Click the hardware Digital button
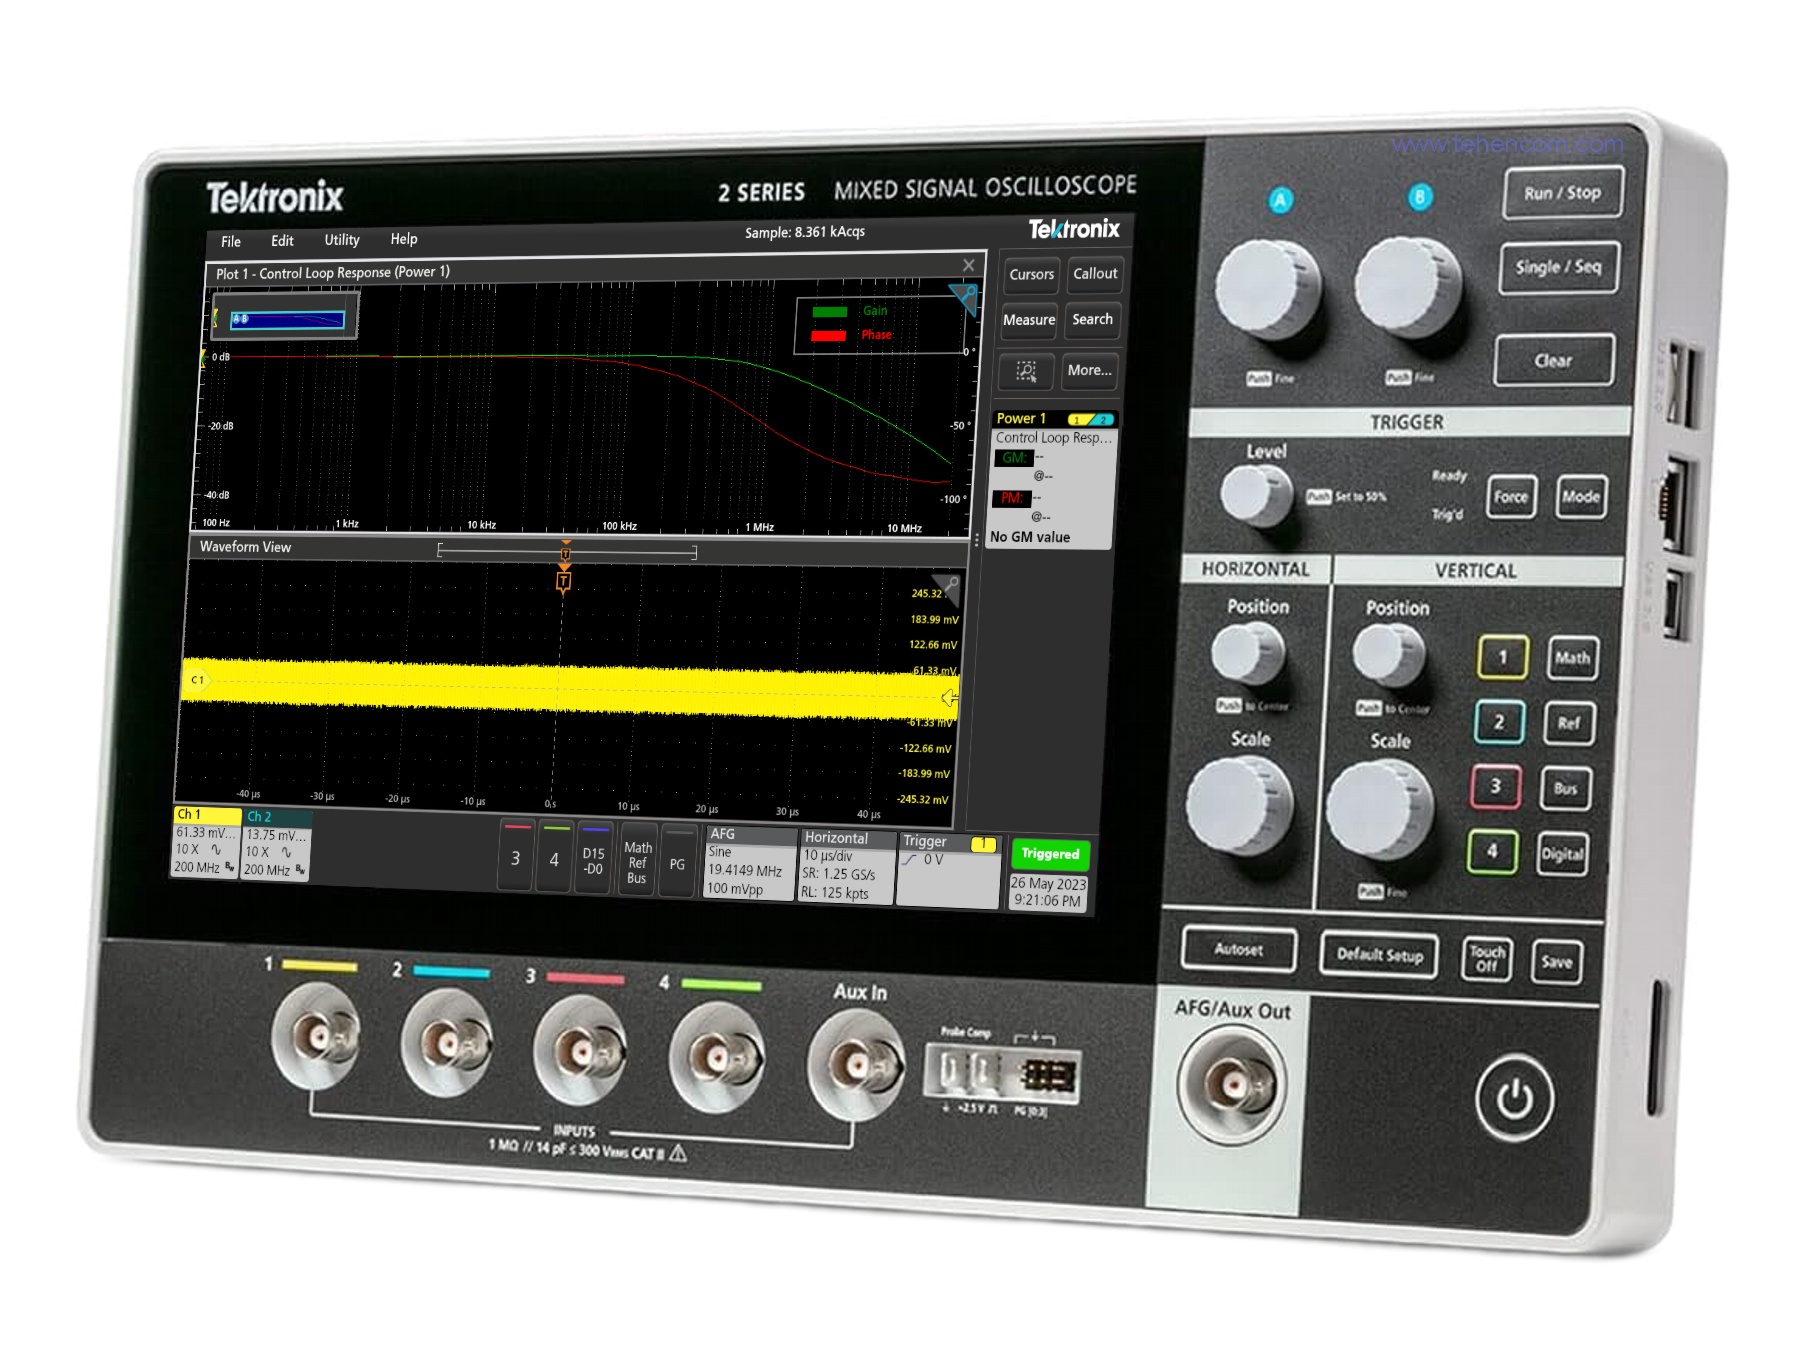1800x1350 pixels. (1562, 855)
